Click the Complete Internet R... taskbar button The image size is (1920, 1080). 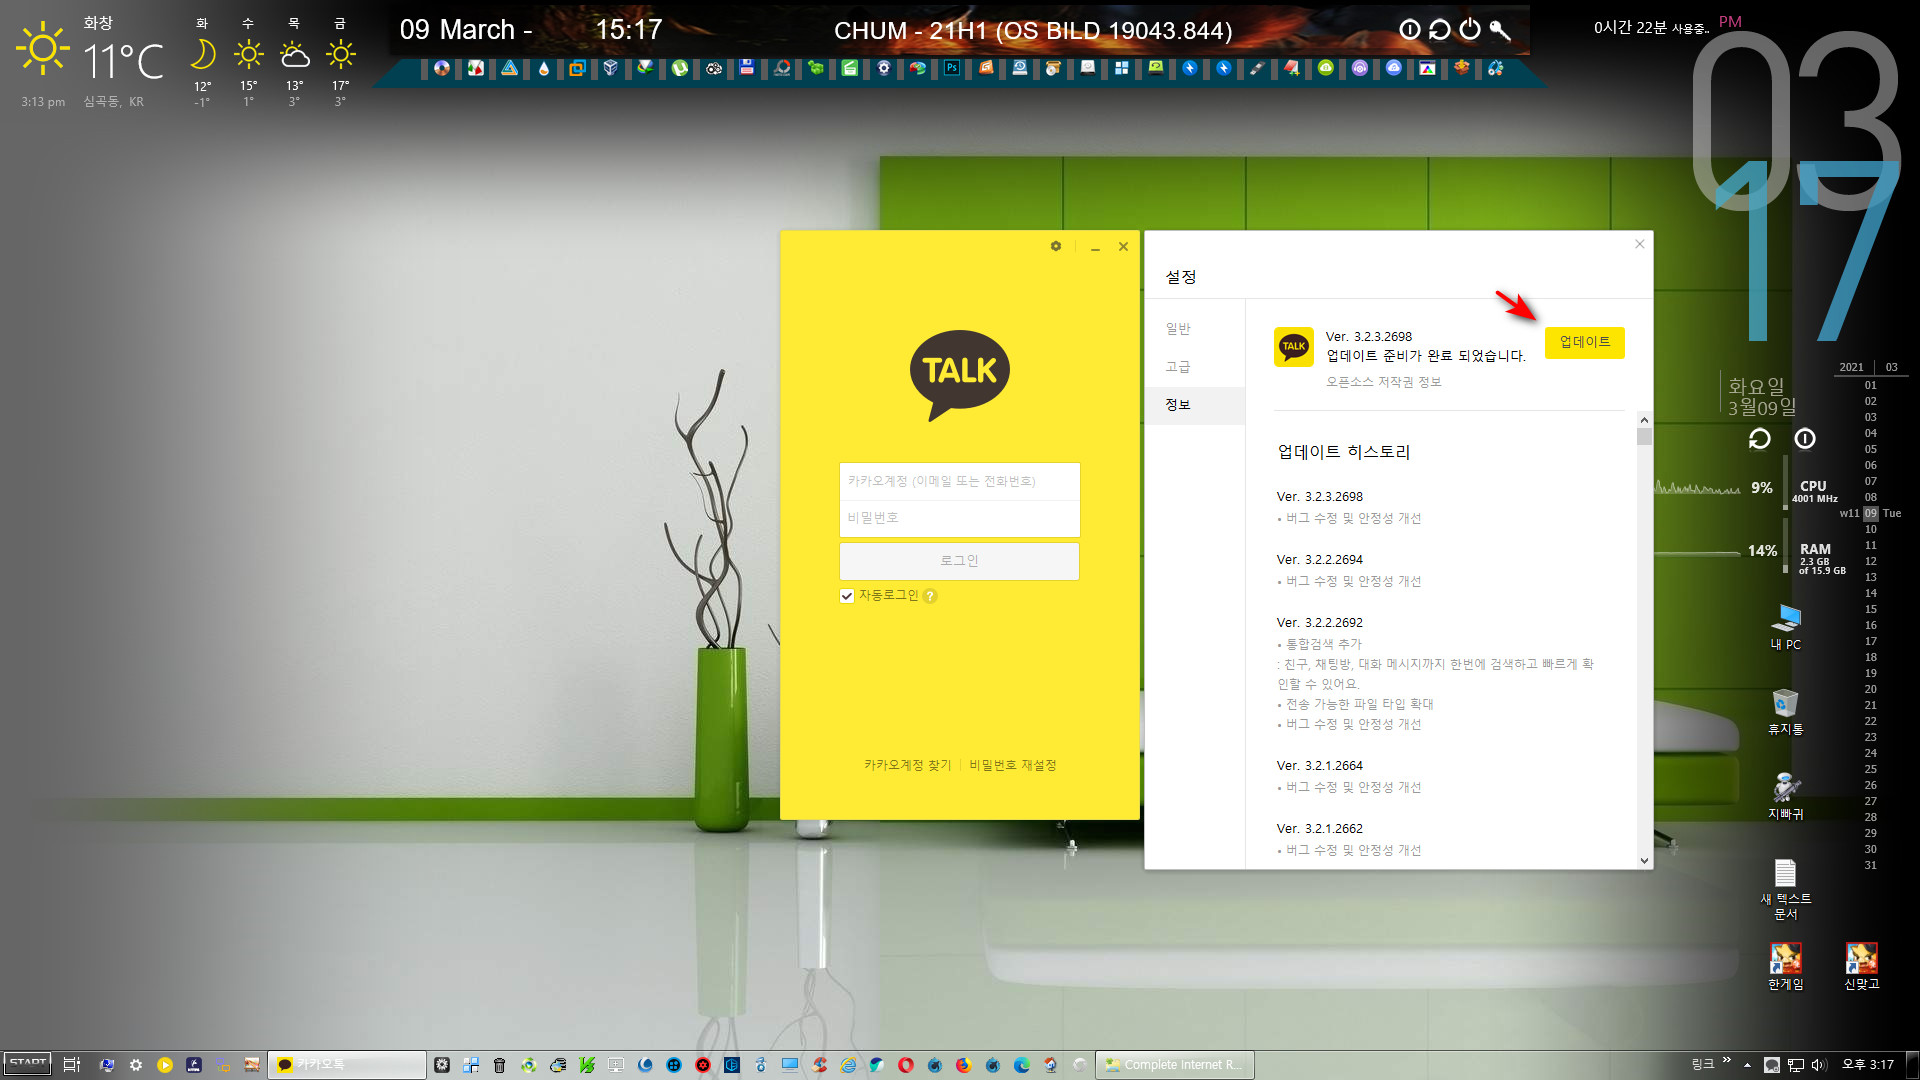click(x=1175, y=1064)
